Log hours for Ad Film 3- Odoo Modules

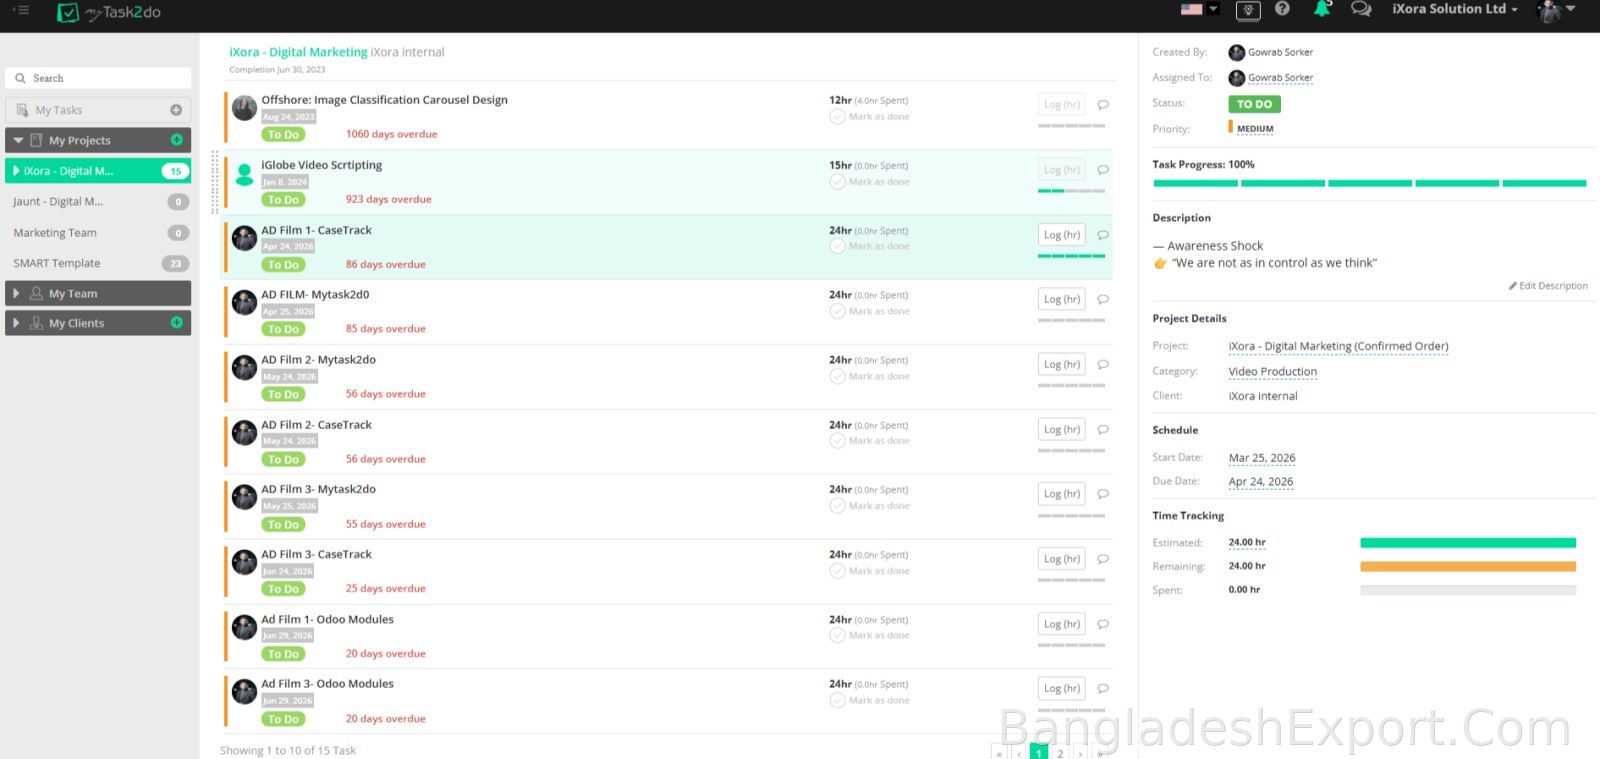(1062, 688)
